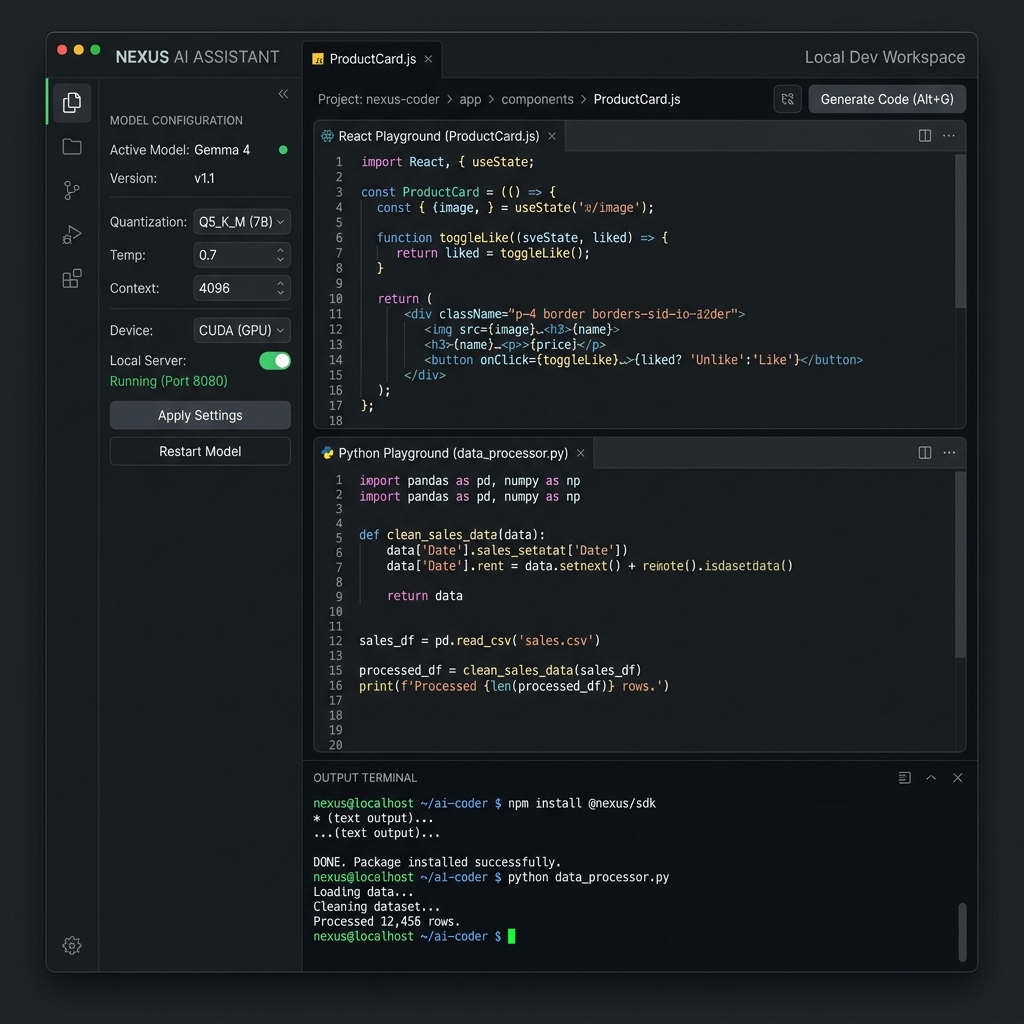Screen dimensions: 1024x1024
Task: Close the ProductCard.js file tab
Action: click(428, 59)
